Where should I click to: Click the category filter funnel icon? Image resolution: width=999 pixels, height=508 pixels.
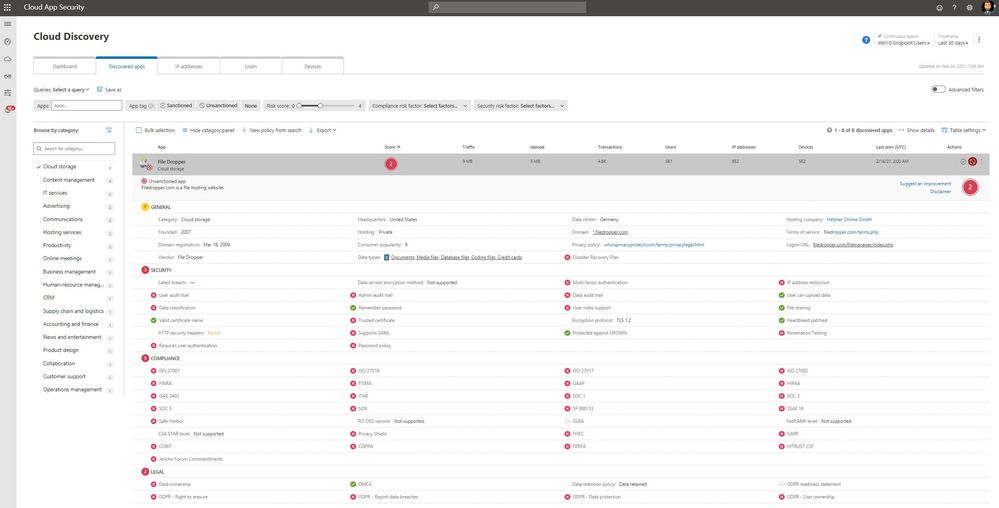109,130
